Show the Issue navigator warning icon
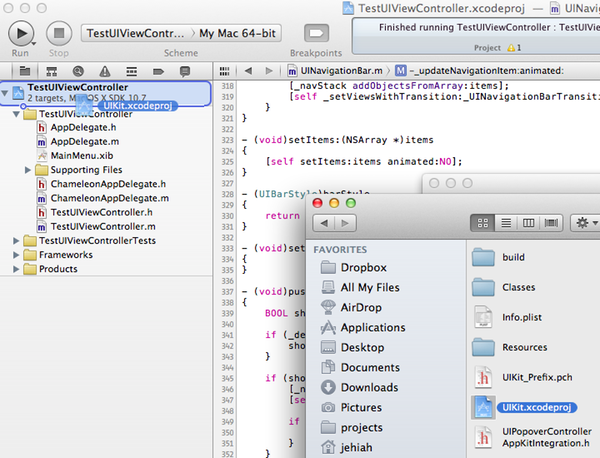Image resolution: width=600 pixels, height=458 pixels. [105, 71]
